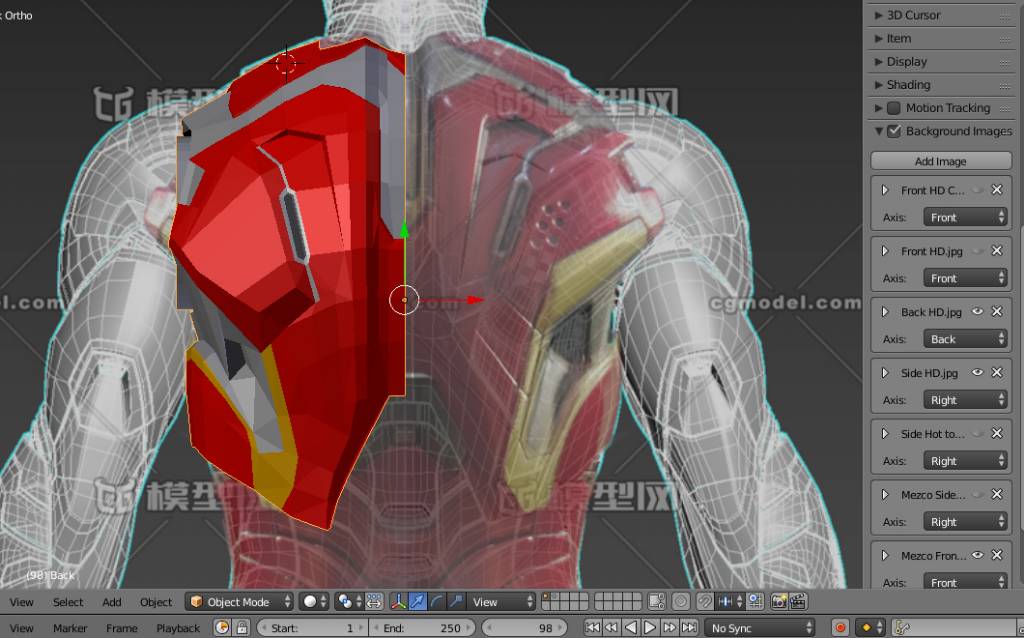
Task: Open the Select menu in 3D view header
Action: pos(68,602)
